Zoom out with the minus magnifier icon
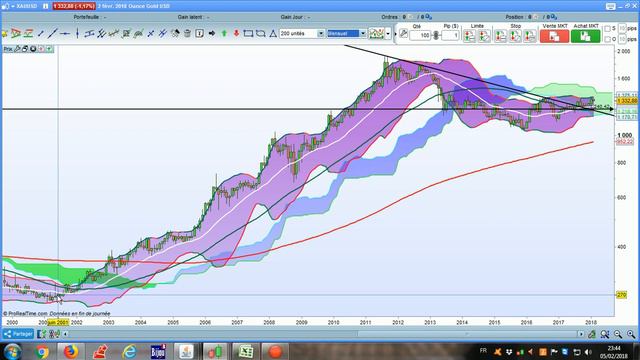640x360 pixels. coord(618,334)
